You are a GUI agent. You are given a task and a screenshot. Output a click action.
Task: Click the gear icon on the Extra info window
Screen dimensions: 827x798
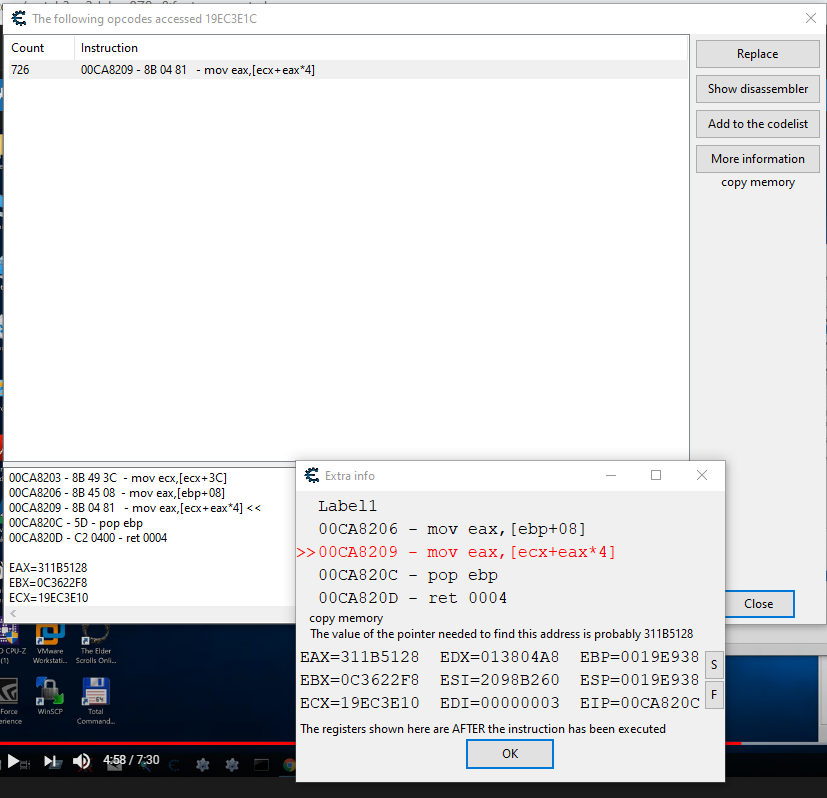[311, 476]
